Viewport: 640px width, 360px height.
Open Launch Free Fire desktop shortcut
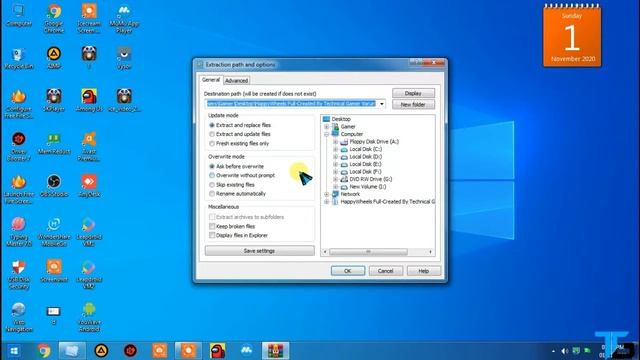pos(19,189)
